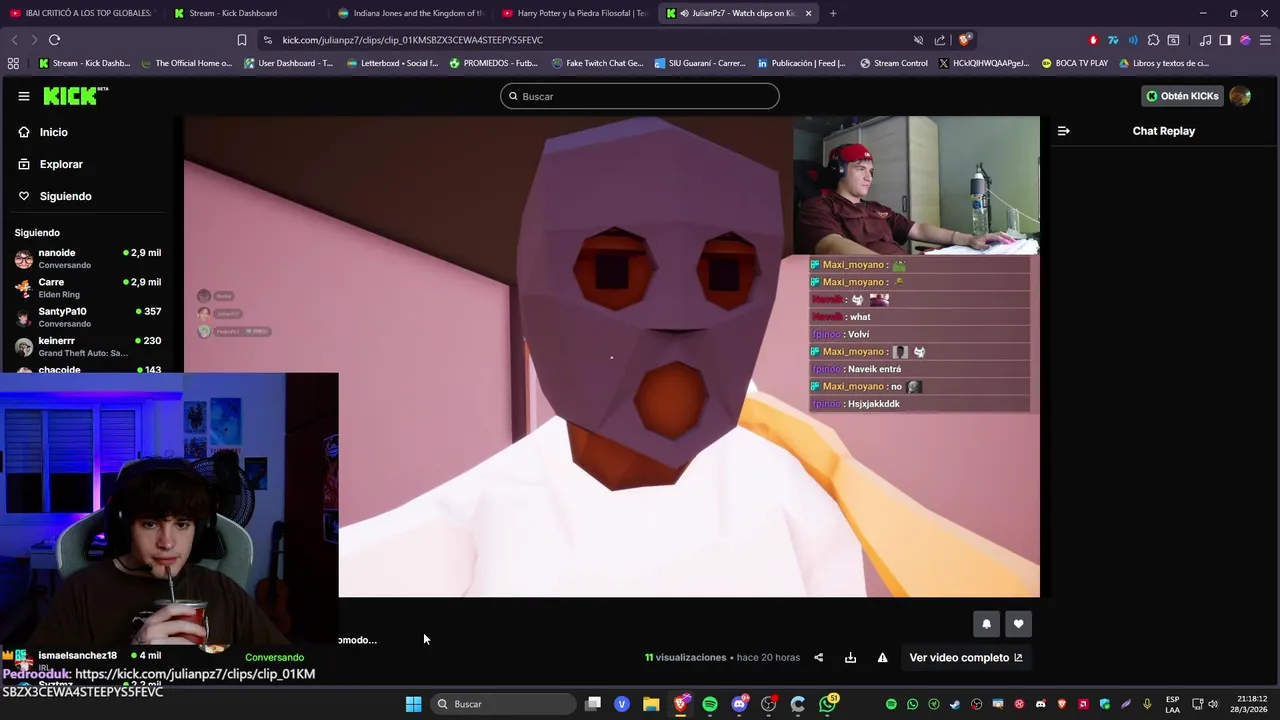Open the Kick hamburger menu
This screenshot has height=720, width=1280.
24,96
